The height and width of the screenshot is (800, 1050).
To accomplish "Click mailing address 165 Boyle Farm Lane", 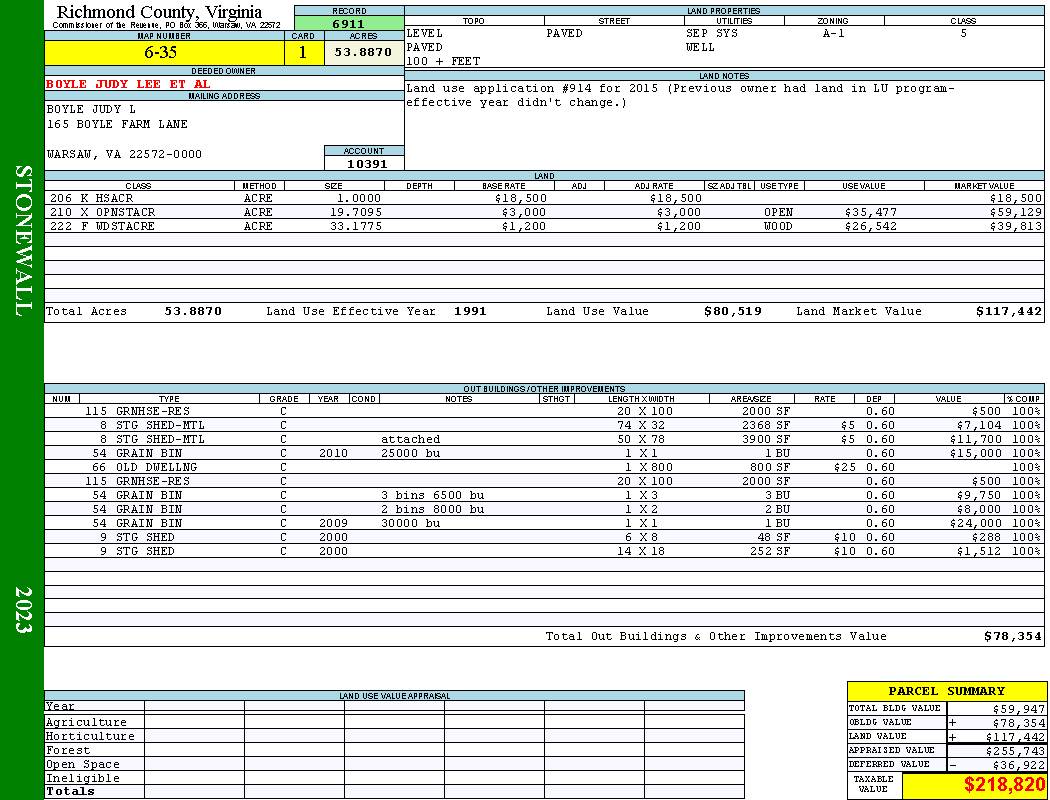I will pos(117,125).
